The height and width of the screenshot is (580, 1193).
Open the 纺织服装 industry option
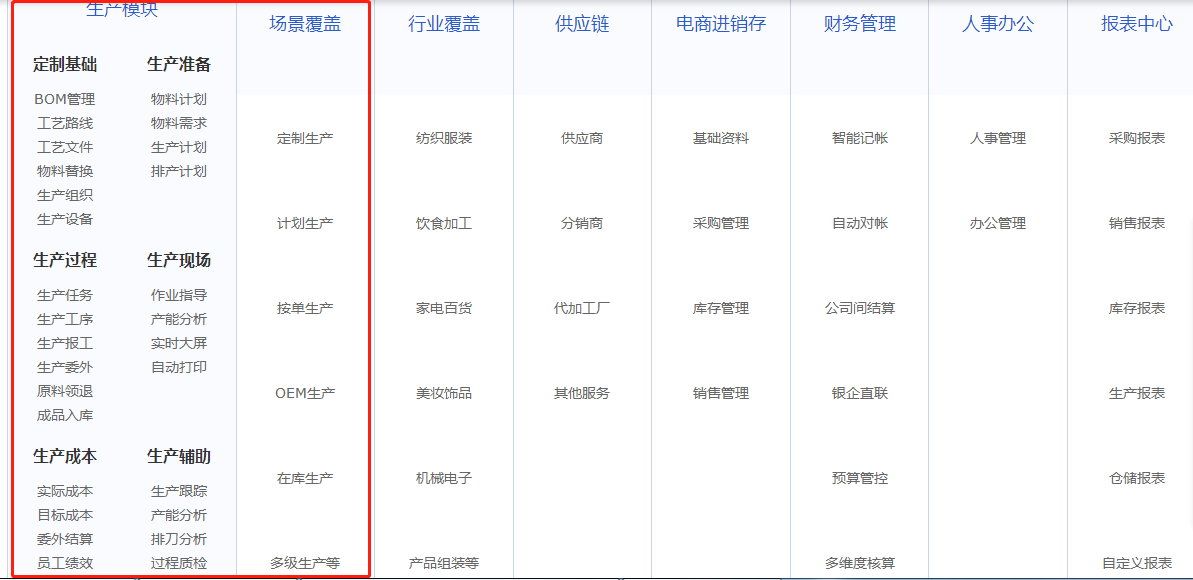(x=441, y=138)
